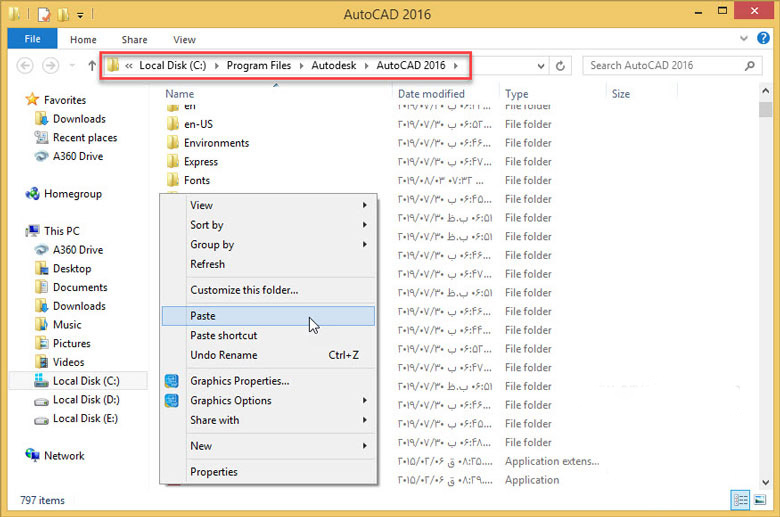Viewport: 780px width, 517px height.
Task: Click Refresh in the context menu
Action: point(268,264)
